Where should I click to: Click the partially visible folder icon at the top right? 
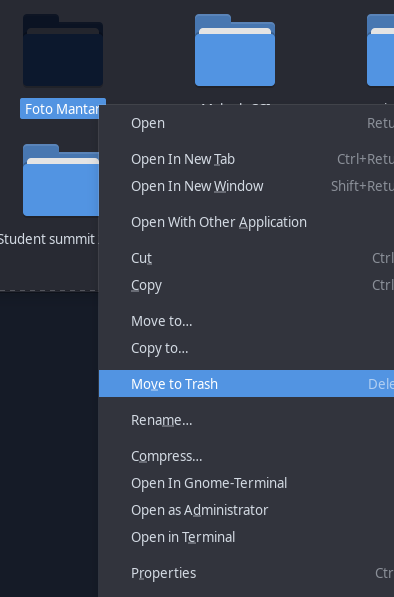(x=380, y=50)
